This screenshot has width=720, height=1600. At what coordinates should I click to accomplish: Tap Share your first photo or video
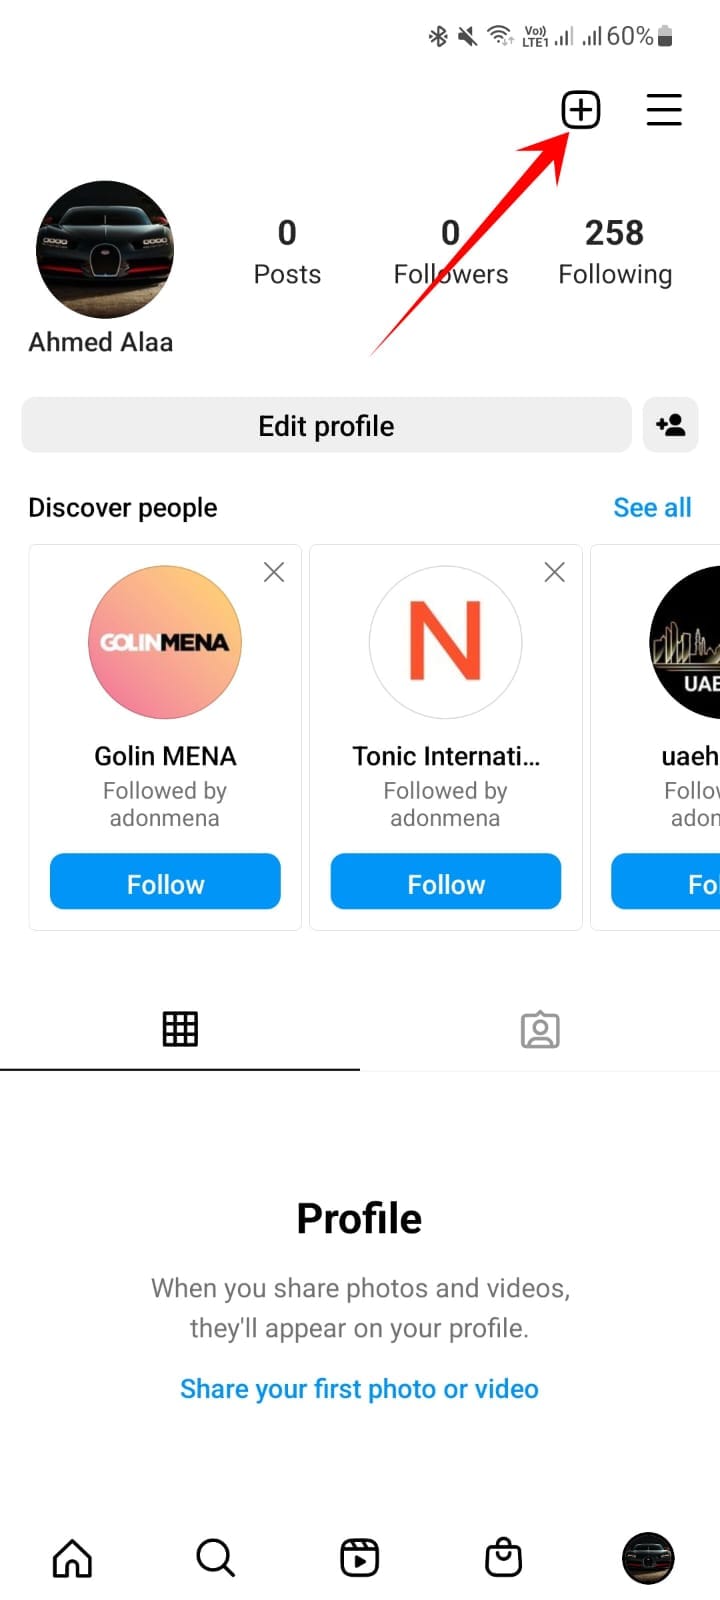coord(359,1389)
